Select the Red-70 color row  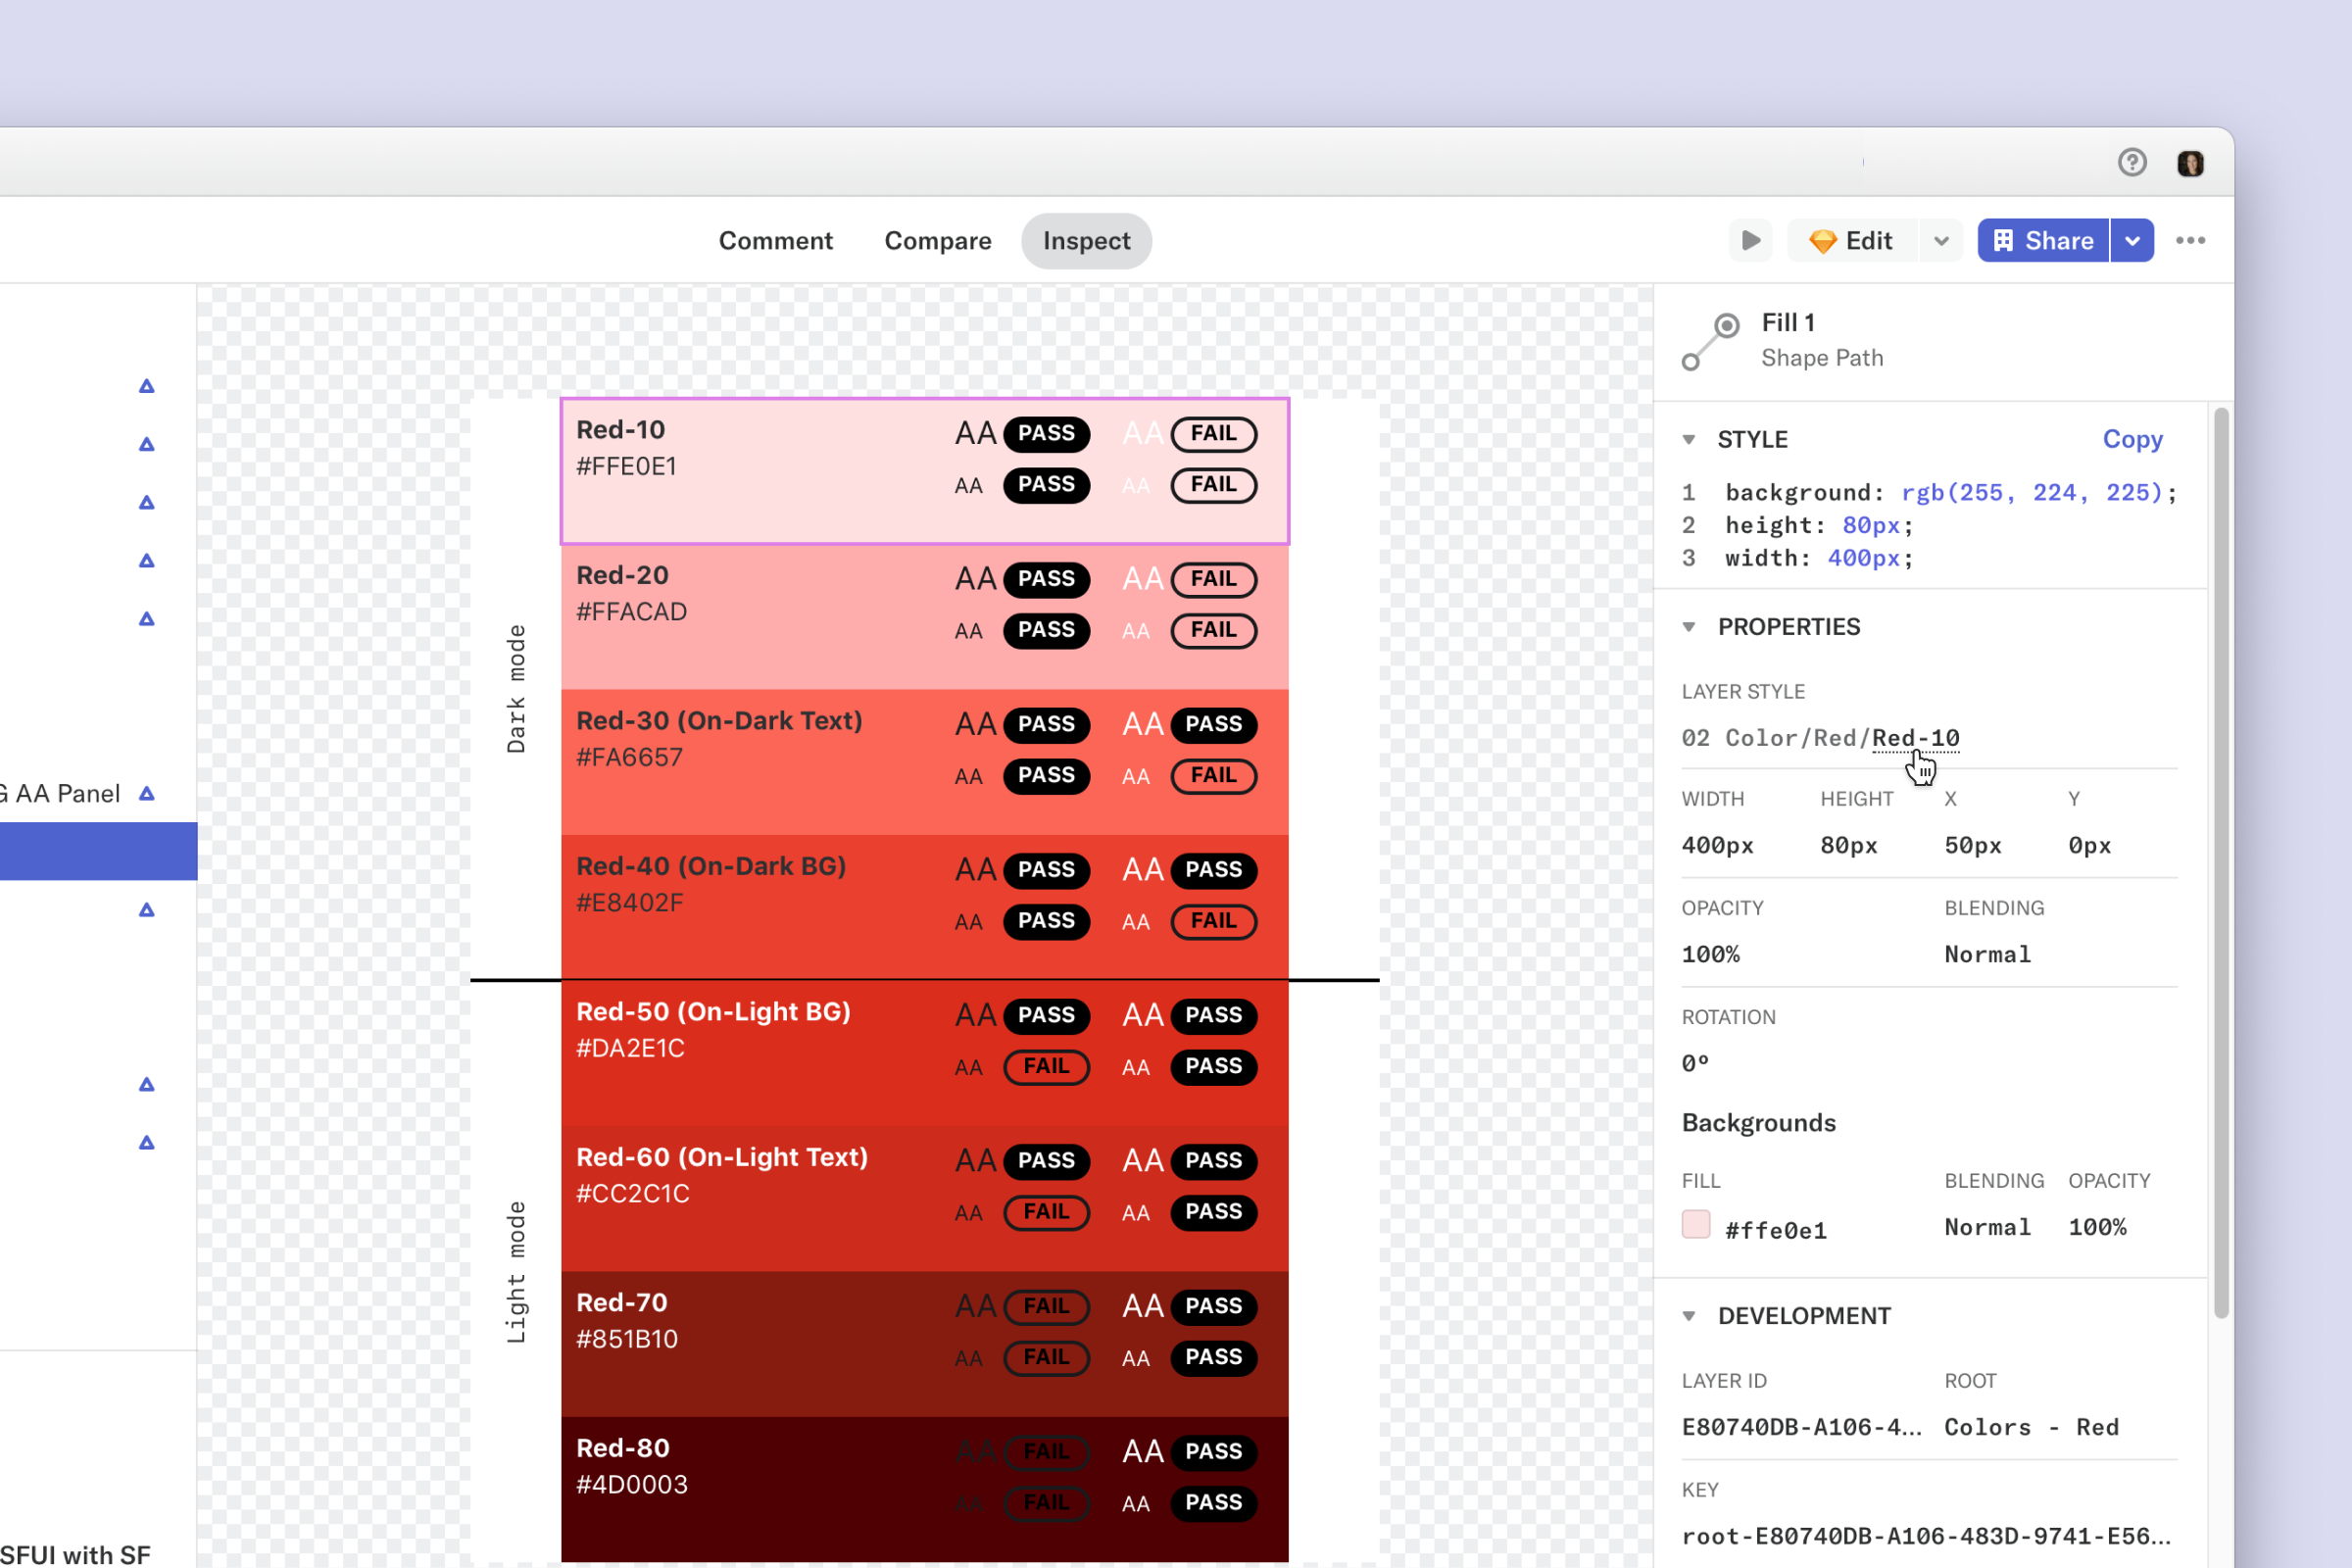[x=925, y=1344]
